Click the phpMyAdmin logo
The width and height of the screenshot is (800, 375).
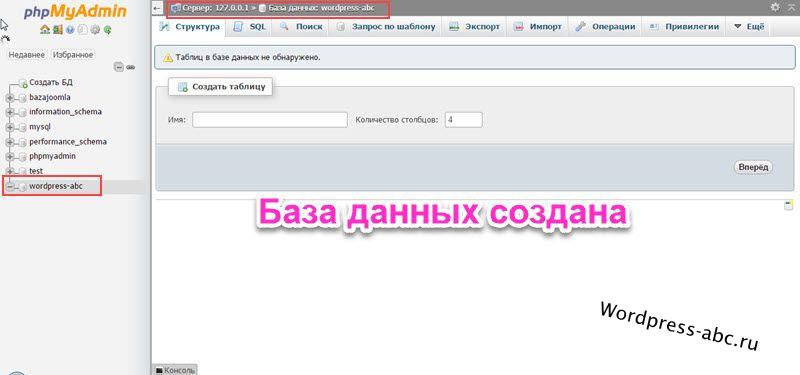(75, 12)
